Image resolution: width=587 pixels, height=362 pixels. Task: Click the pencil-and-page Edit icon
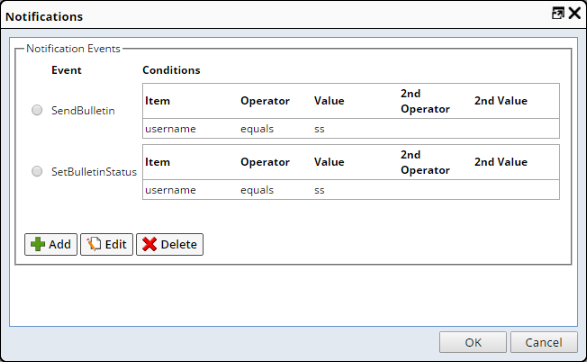(94, 244)
